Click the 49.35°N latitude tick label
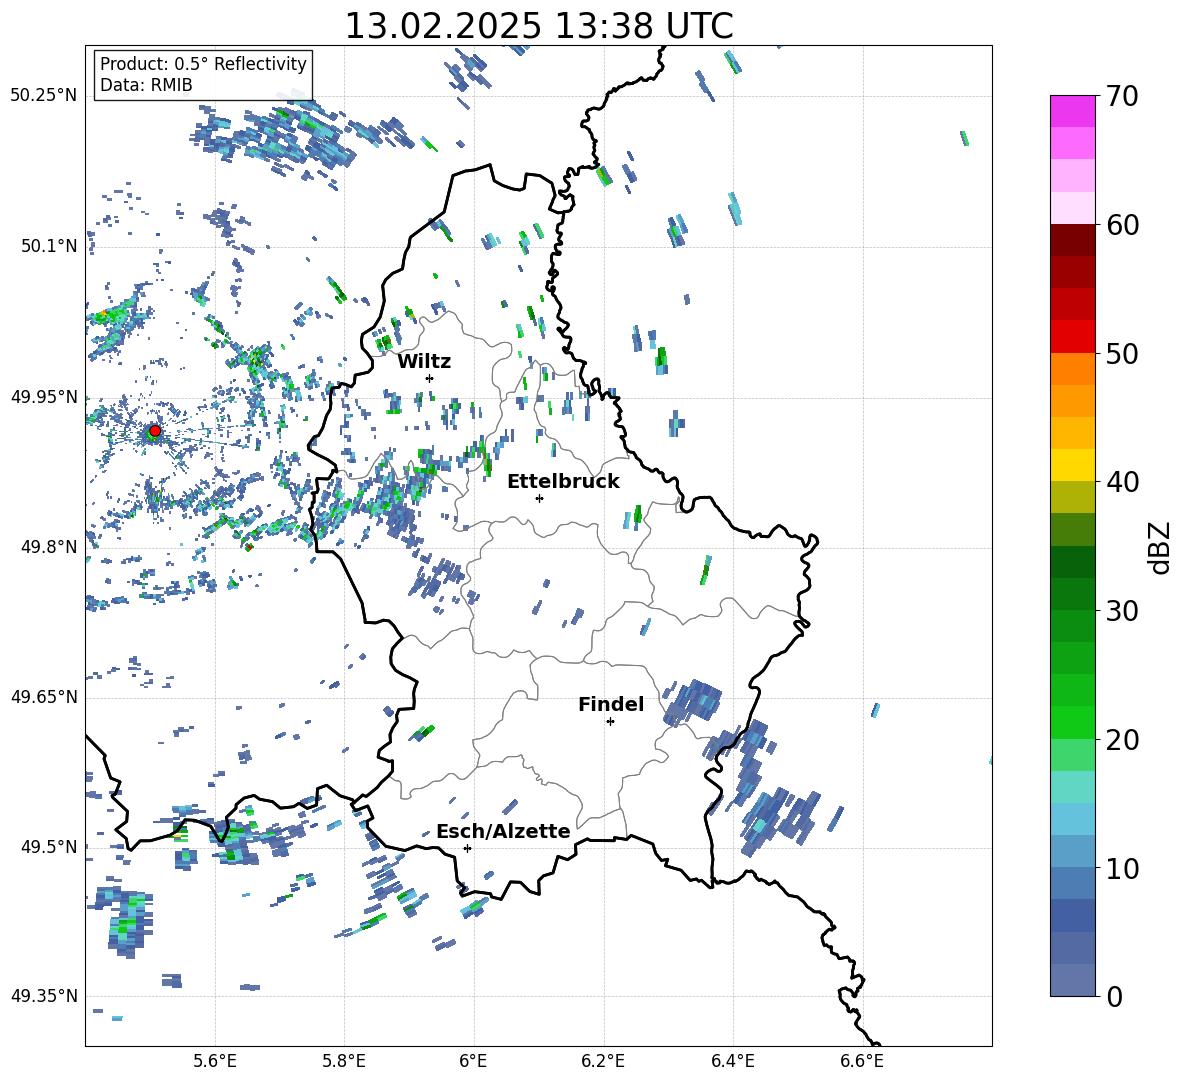This screenshot has width=1184, height=1081. (44, 996)
